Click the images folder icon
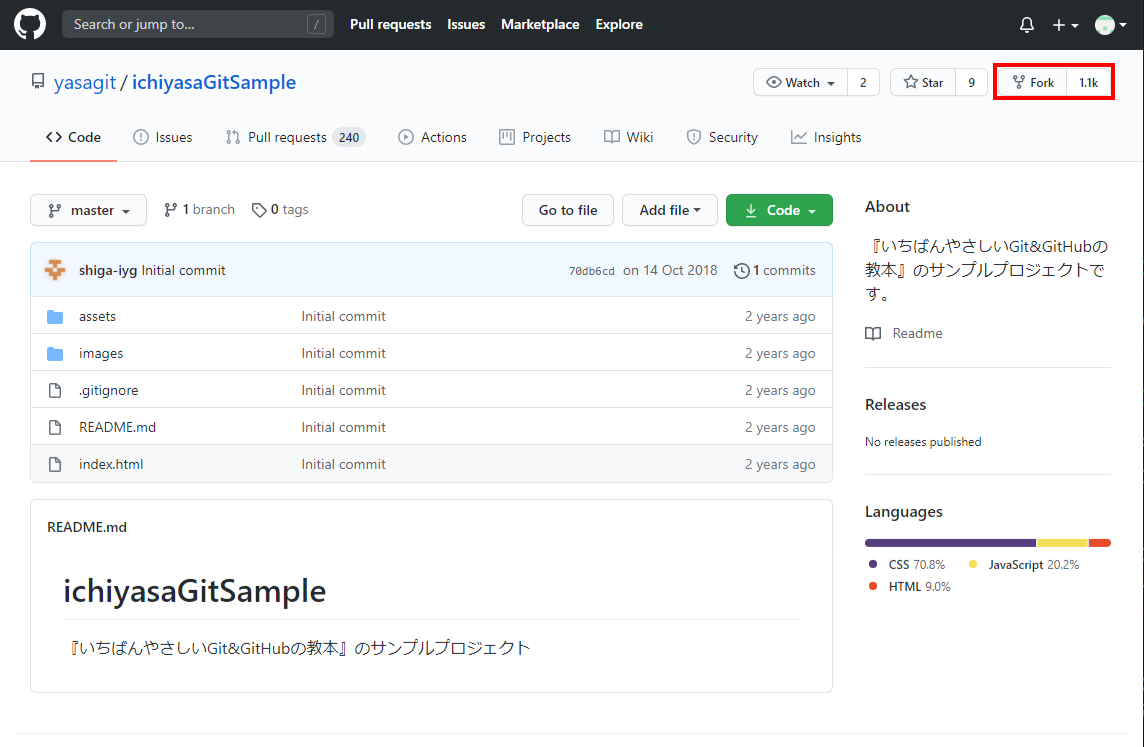Image resolution: width=1144 pixels, height=747 pixels. click(x=55, y=354)
